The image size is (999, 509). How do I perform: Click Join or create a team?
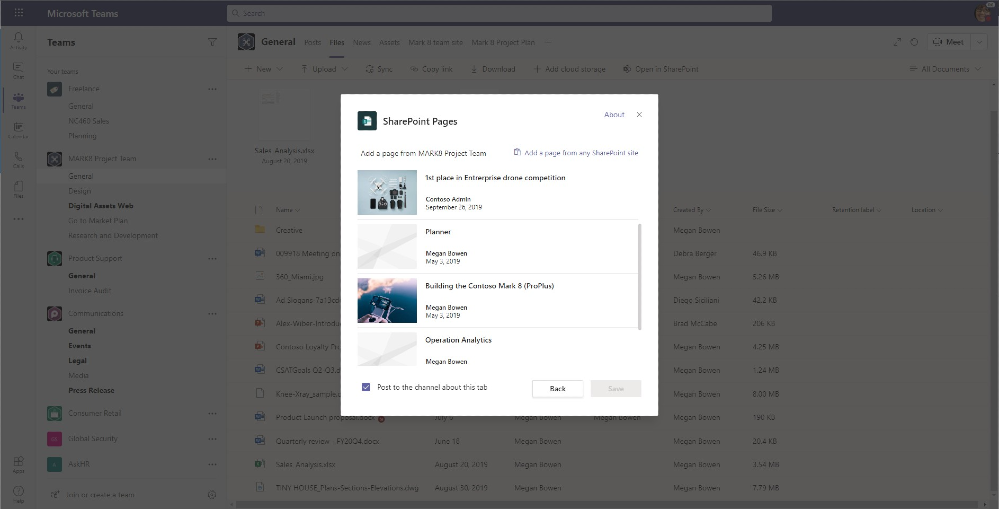[93, 494]
